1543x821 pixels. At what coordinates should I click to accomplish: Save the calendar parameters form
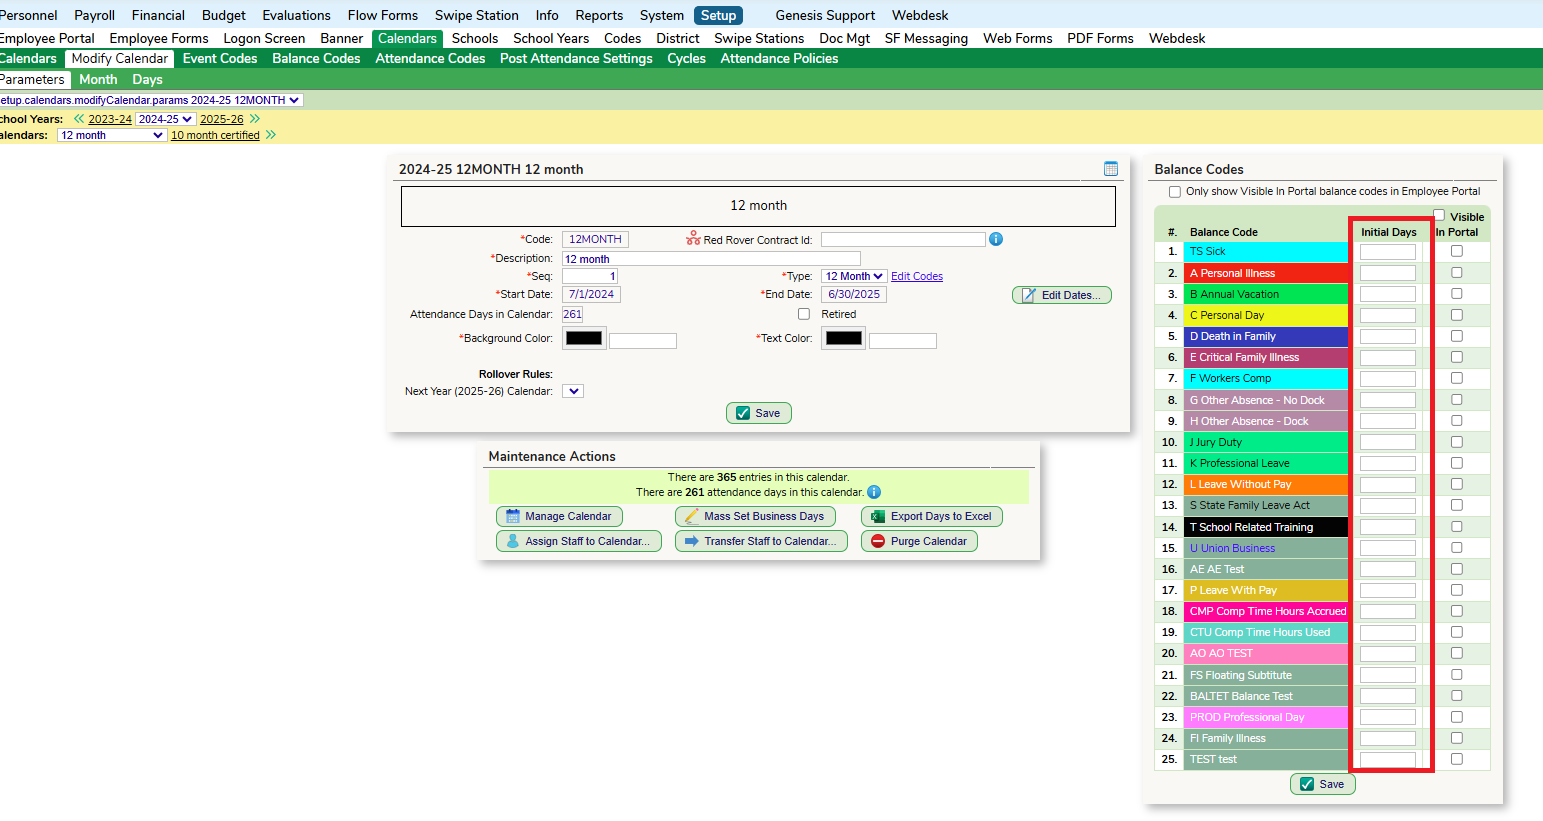pyautogui.click(x=759, y=413)
